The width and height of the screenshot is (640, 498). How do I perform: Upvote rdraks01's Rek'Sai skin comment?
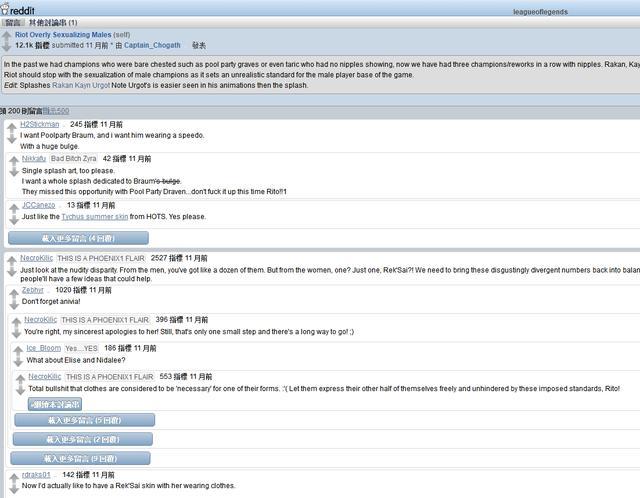[12, 476]
